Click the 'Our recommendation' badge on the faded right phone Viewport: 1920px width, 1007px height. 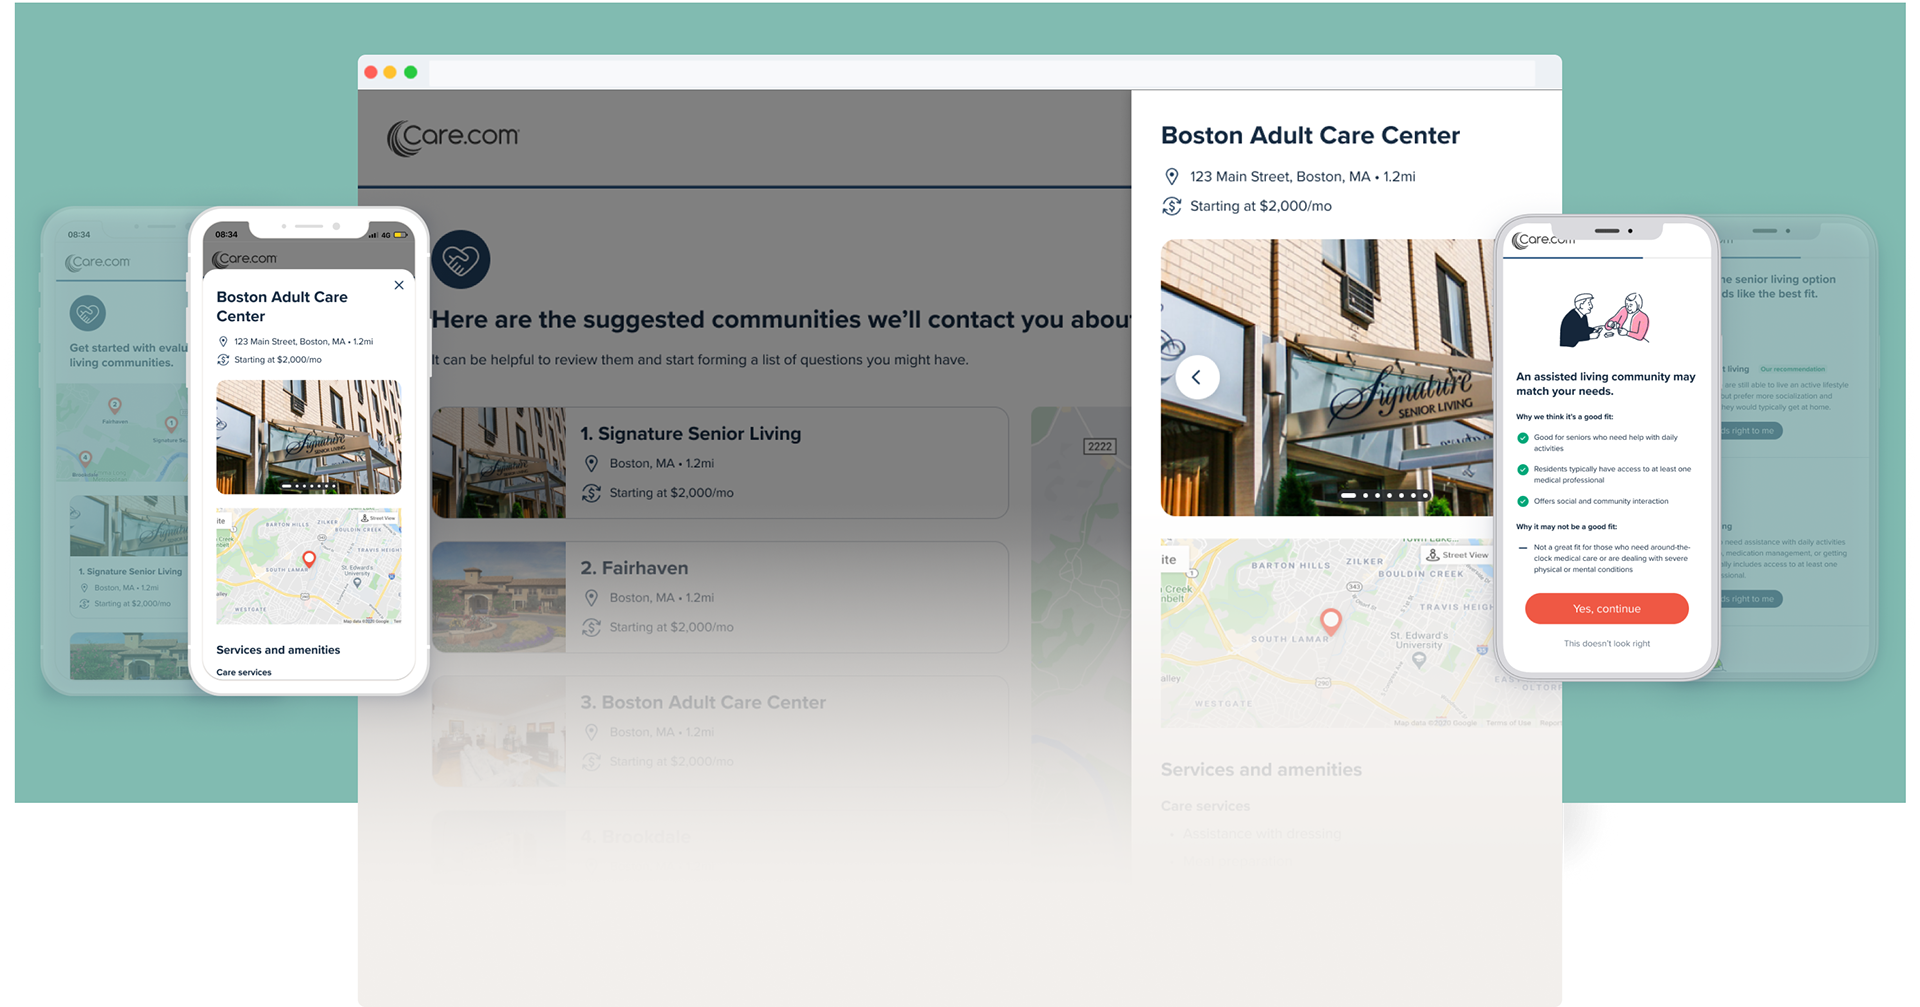(1793, 369)
